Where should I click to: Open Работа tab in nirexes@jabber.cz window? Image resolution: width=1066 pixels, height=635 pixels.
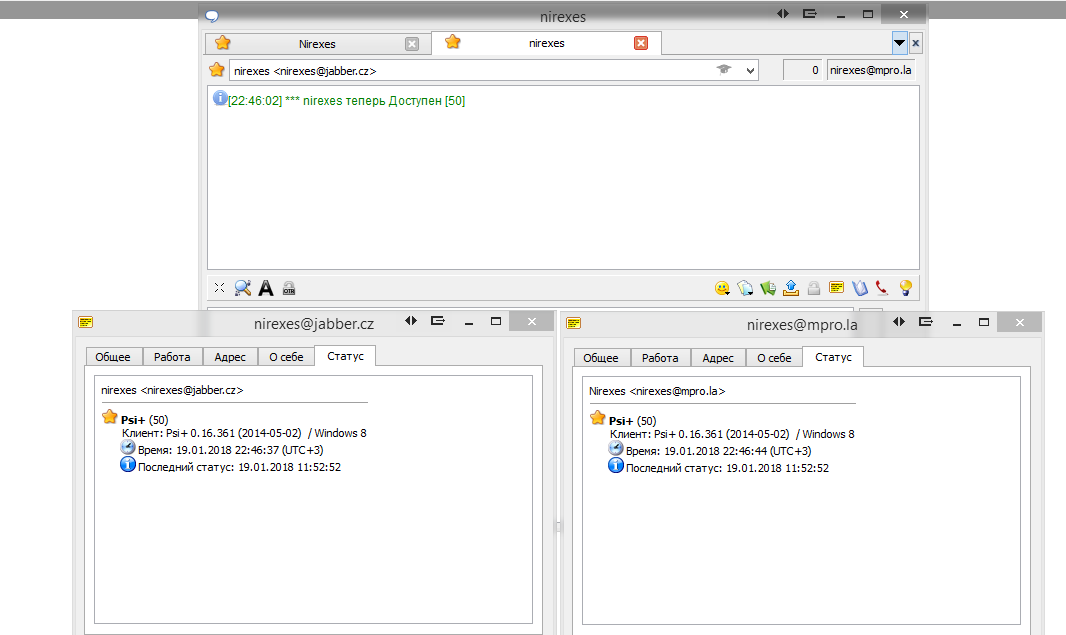coord(172,357)
